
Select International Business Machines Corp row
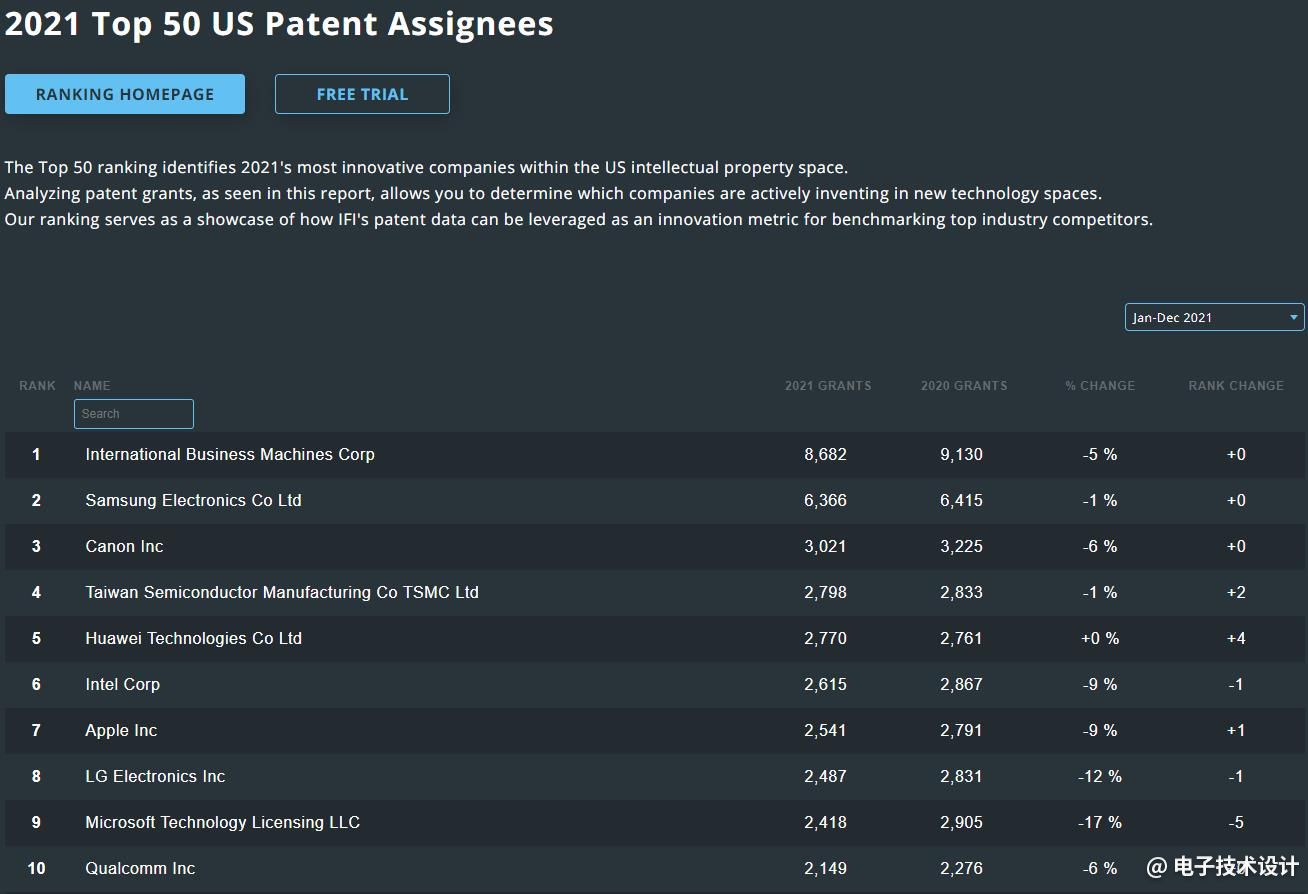pos(230,455)
